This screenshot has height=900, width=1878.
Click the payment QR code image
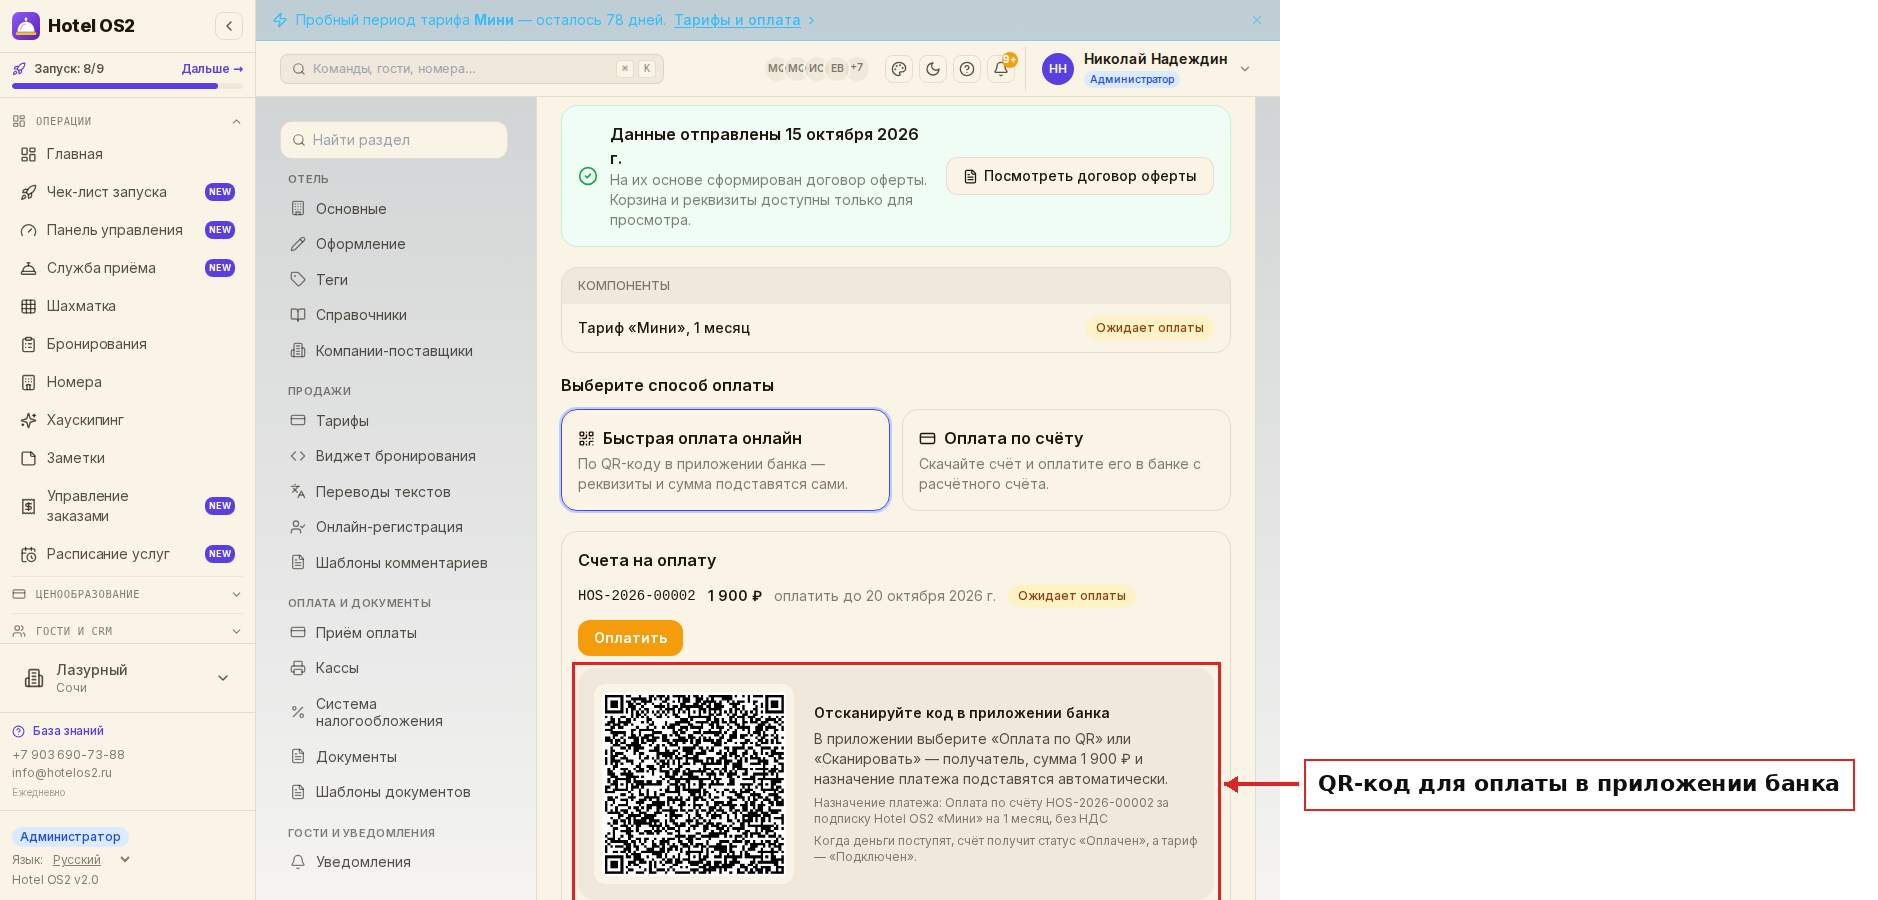tap(694, 784)
